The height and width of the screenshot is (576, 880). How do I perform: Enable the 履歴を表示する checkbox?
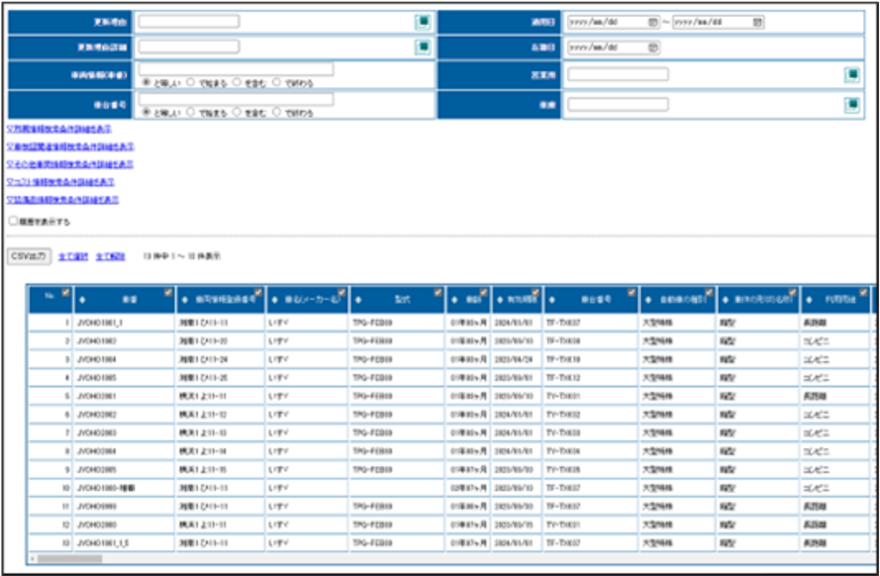pos(13,221)
